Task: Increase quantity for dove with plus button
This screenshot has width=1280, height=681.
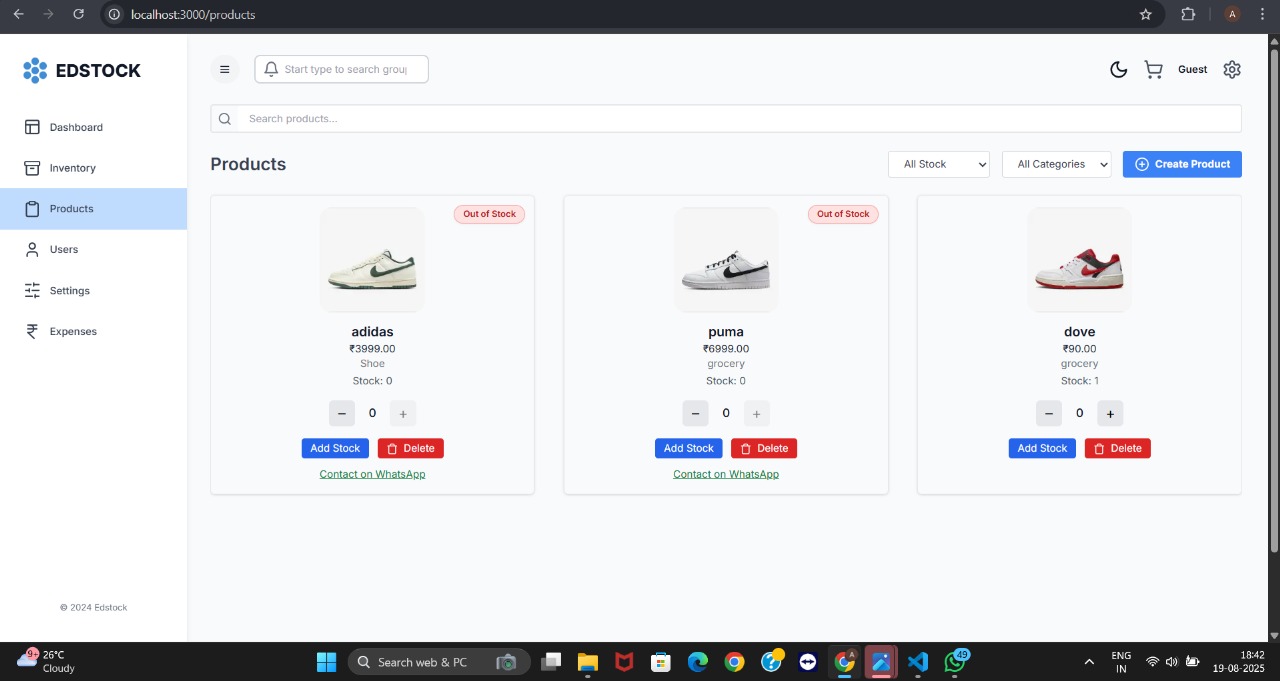Action: click(1110, 413)
